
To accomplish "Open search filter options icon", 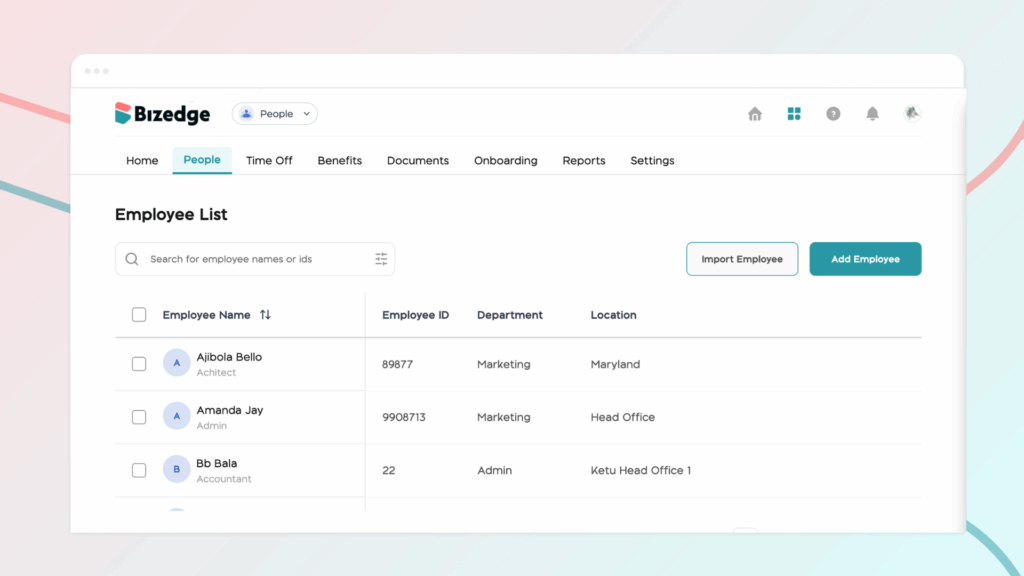I will click(381, 259).
